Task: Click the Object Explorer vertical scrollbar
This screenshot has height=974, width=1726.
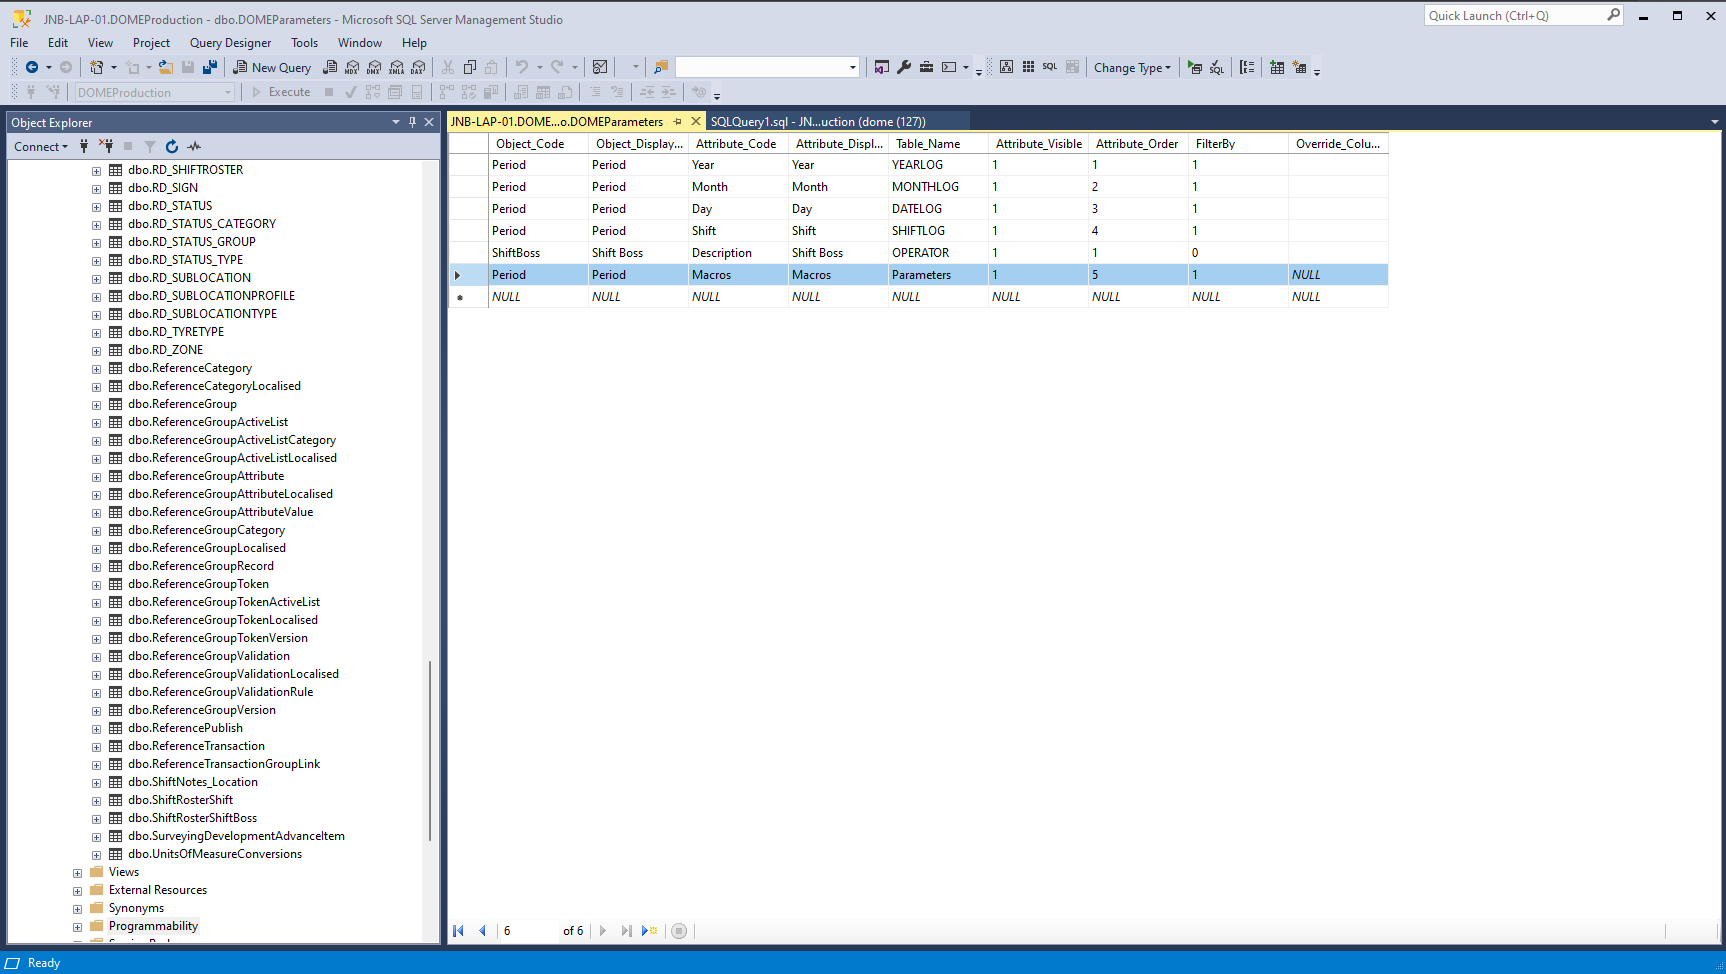Action: (x=430, y=750)
